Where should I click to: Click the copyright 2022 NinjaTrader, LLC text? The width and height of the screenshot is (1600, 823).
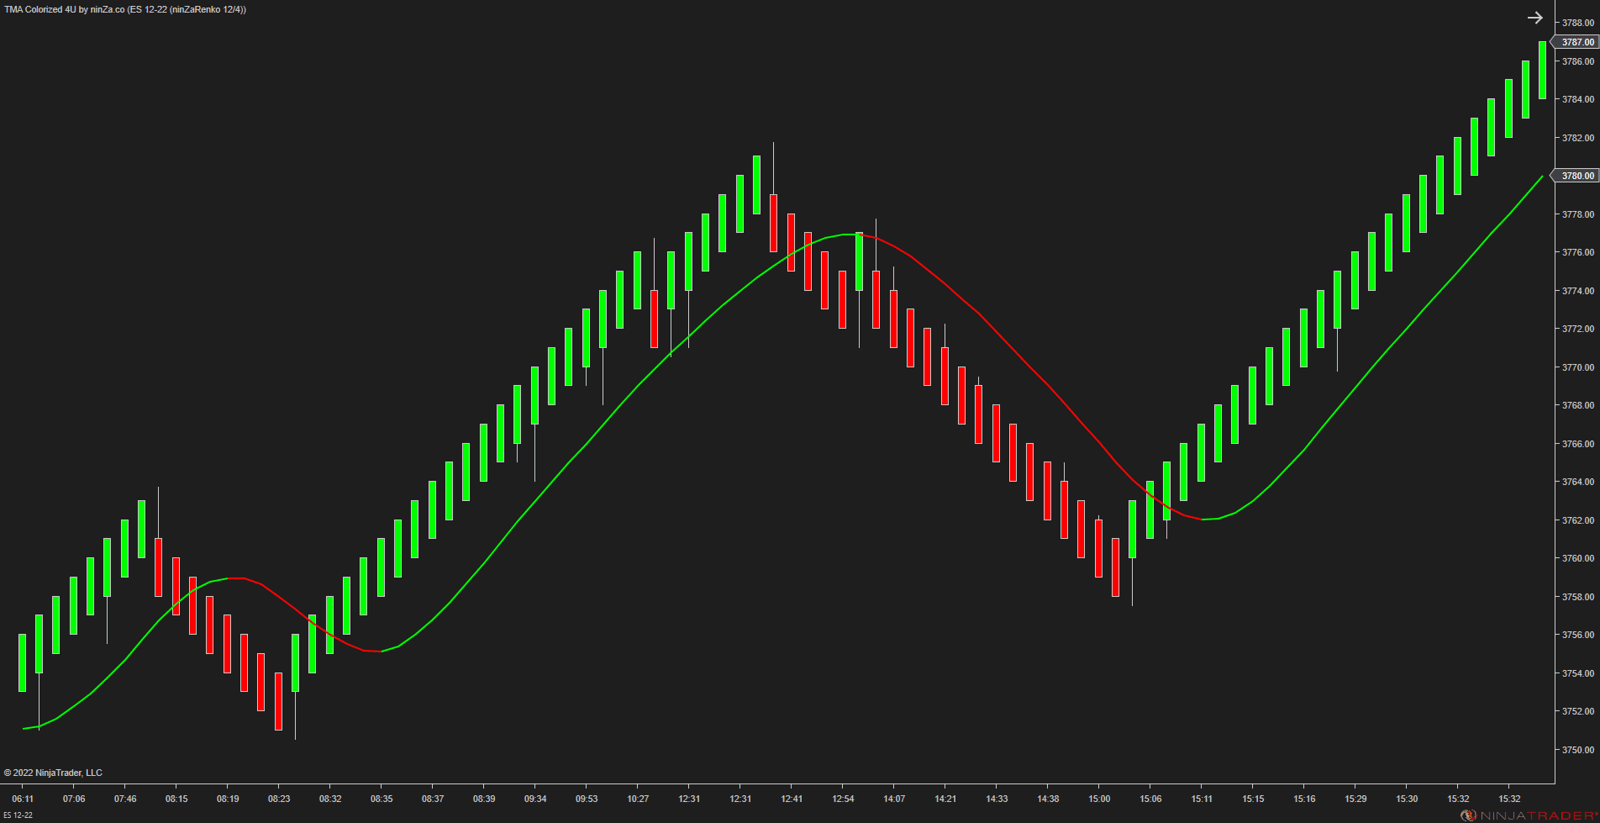point(53,773)
